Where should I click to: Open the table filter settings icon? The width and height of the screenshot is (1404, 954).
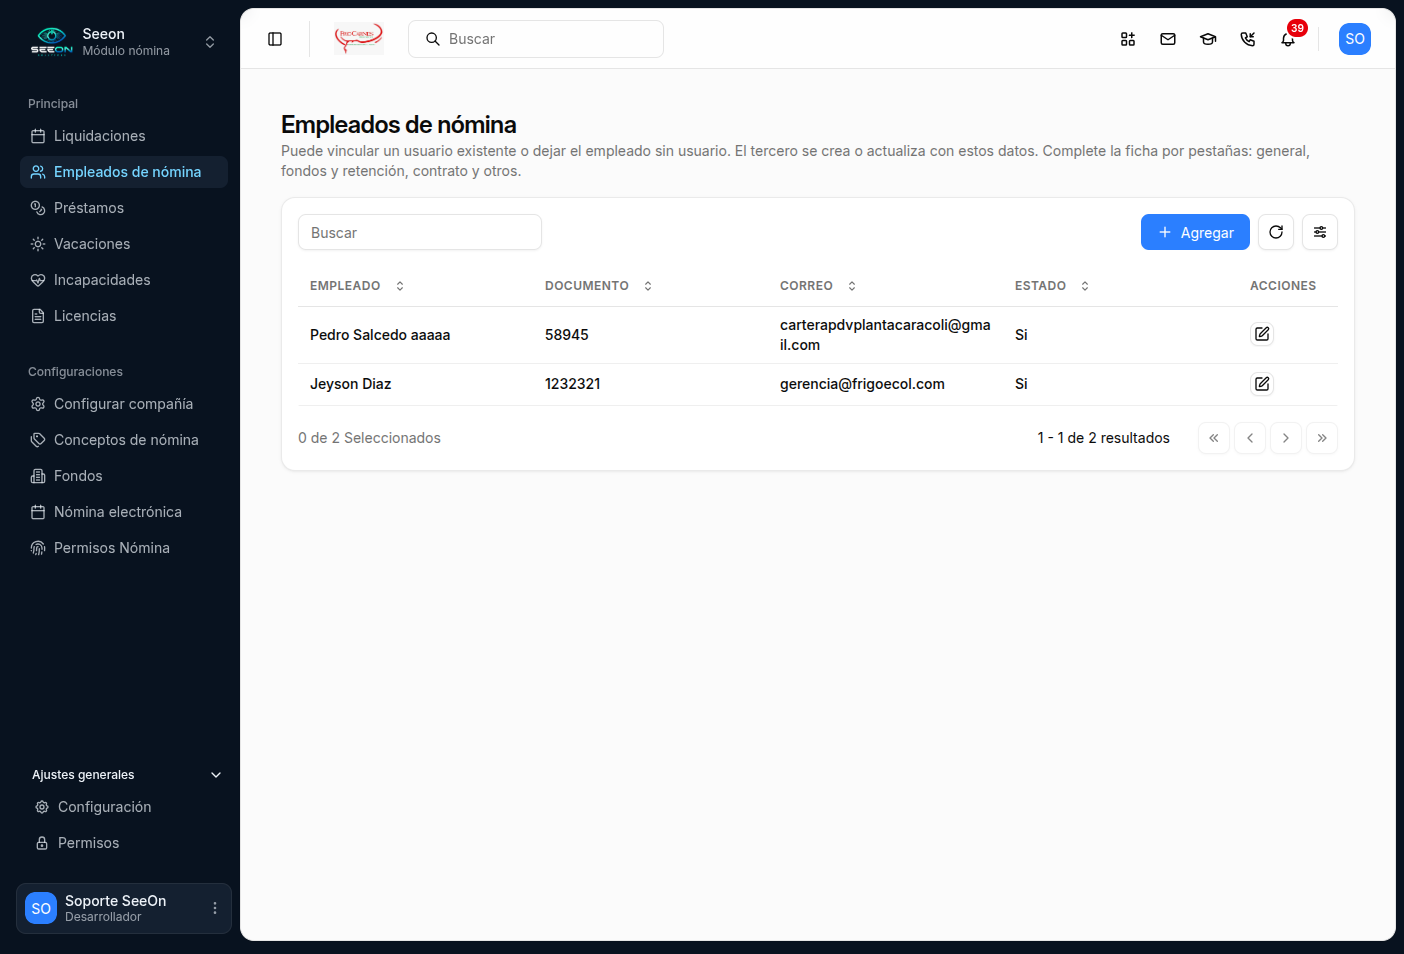click(1320, 232)
